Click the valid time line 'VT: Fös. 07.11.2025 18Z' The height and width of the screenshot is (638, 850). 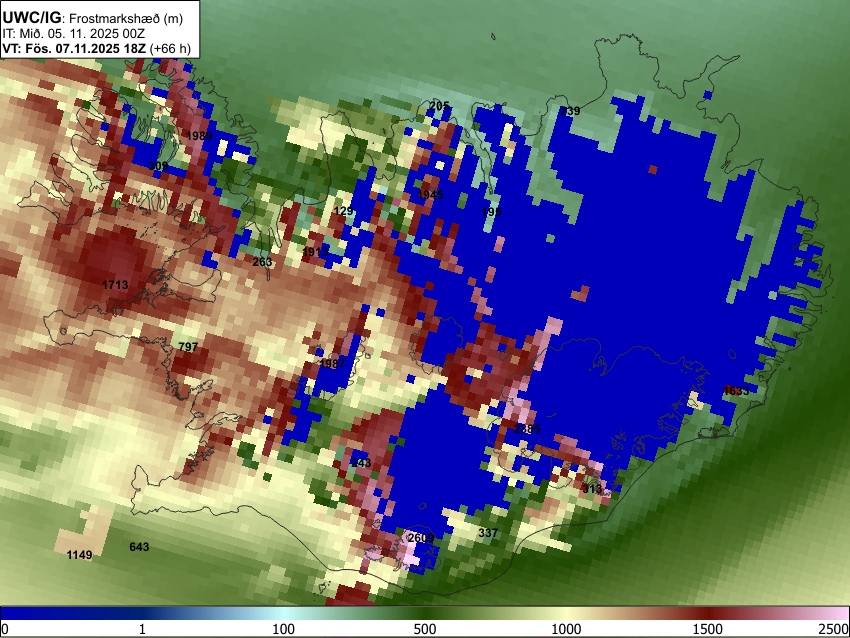tap(74, 48)
